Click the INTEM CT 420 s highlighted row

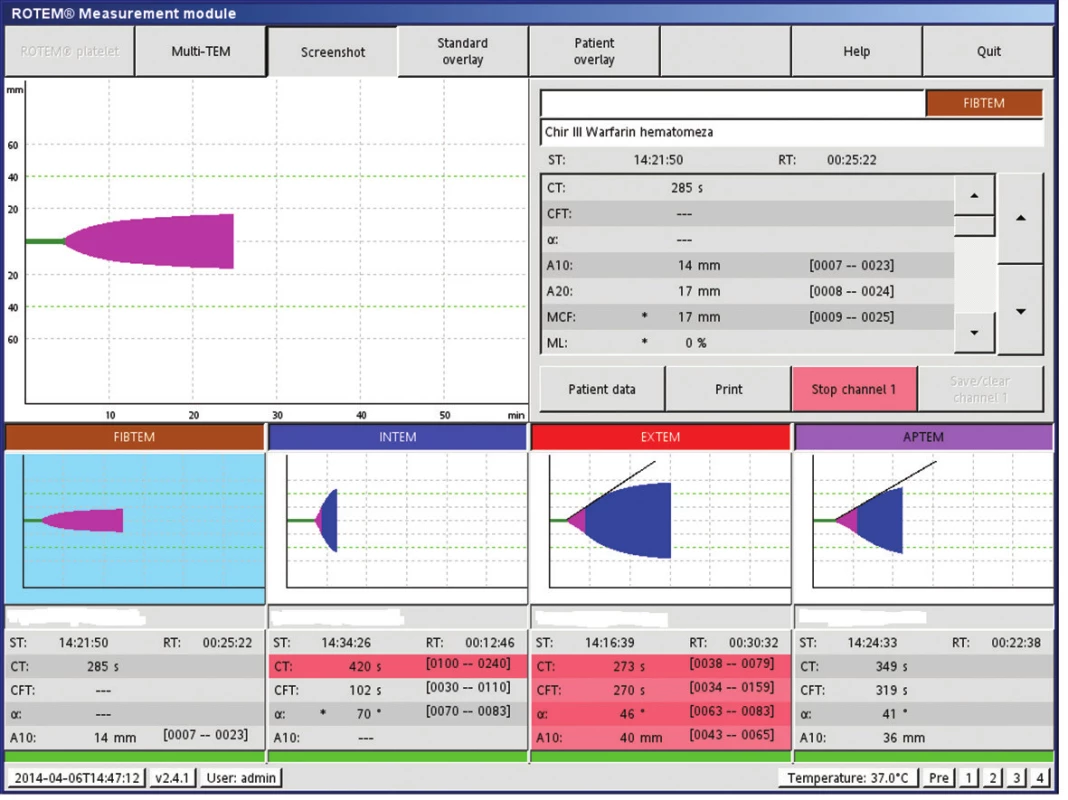(398, 667)
